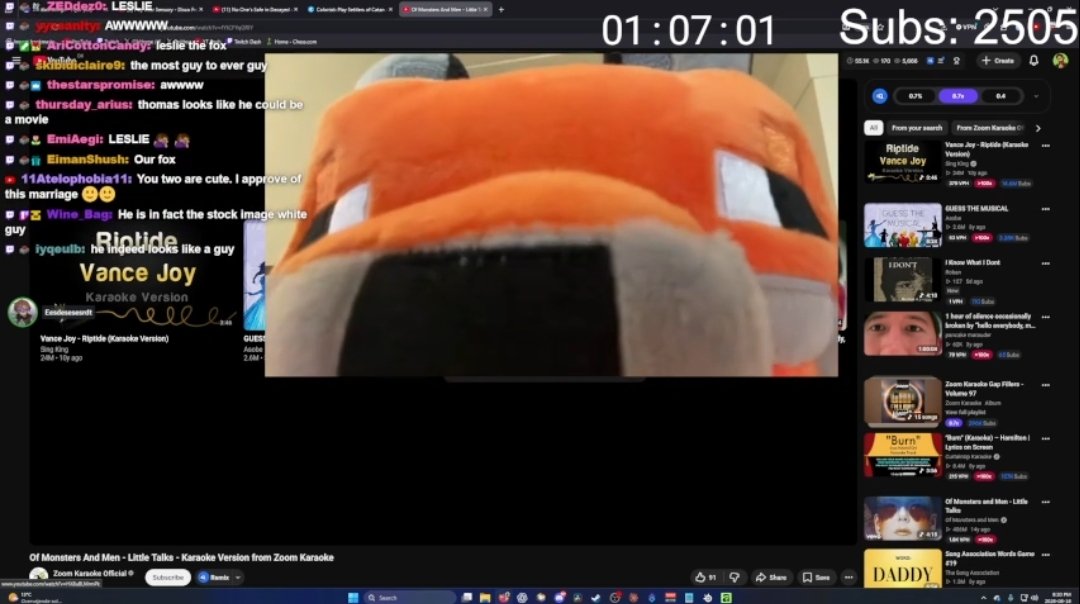Open more options for Gap Fillers playlist
The width and height of the screenshot is (1080, 604).
(x=1046, y=385)
